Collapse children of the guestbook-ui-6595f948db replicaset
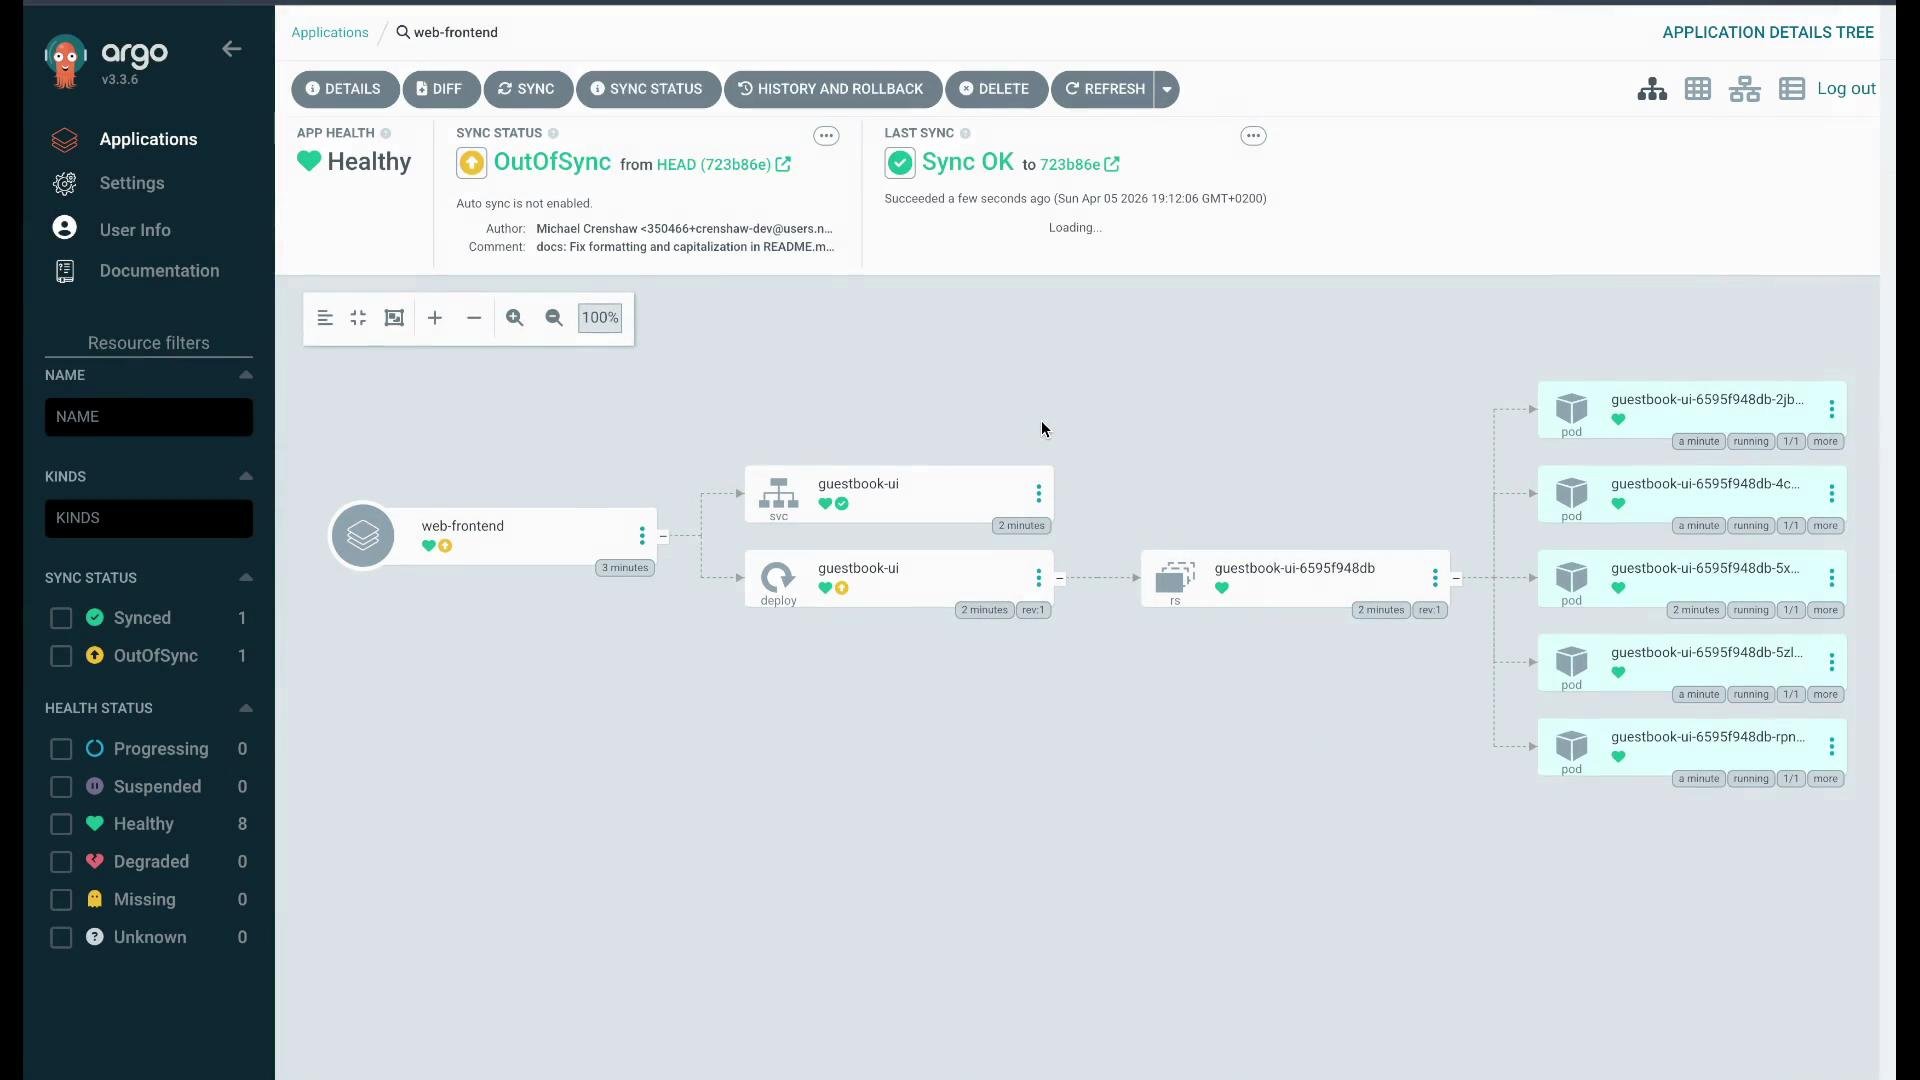 [1456, 579]
